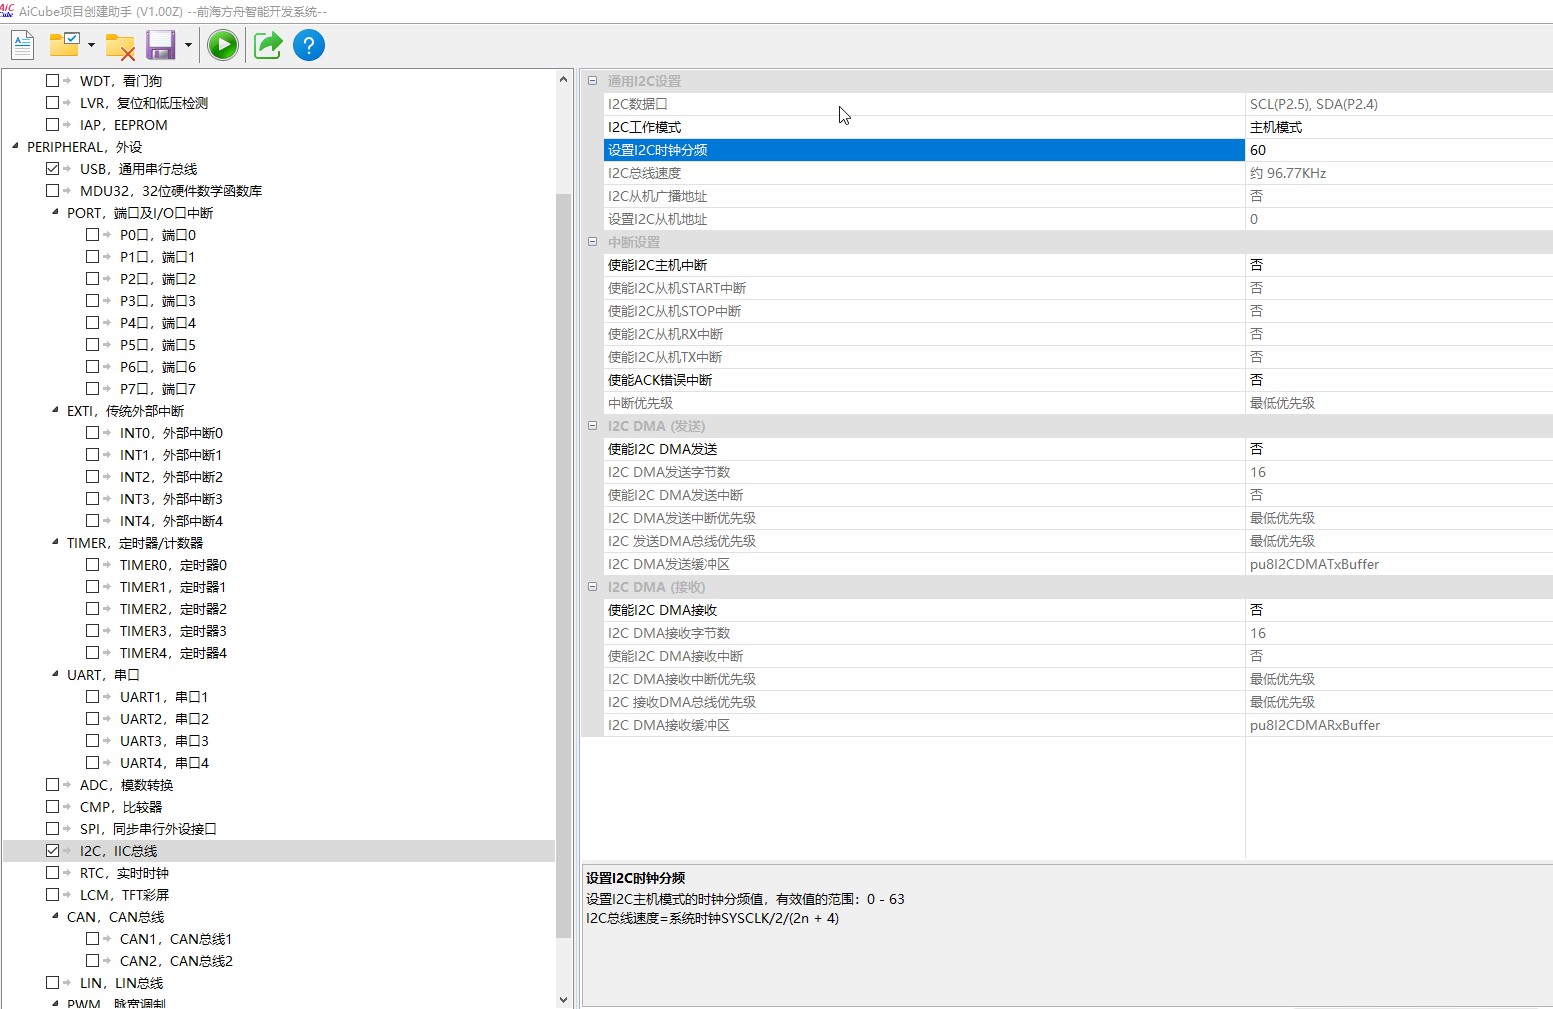Image resolution: width=1553 pixels, height=1009 pixels.
Task: Collapse the 中断设置 property section
Action: 592,242
